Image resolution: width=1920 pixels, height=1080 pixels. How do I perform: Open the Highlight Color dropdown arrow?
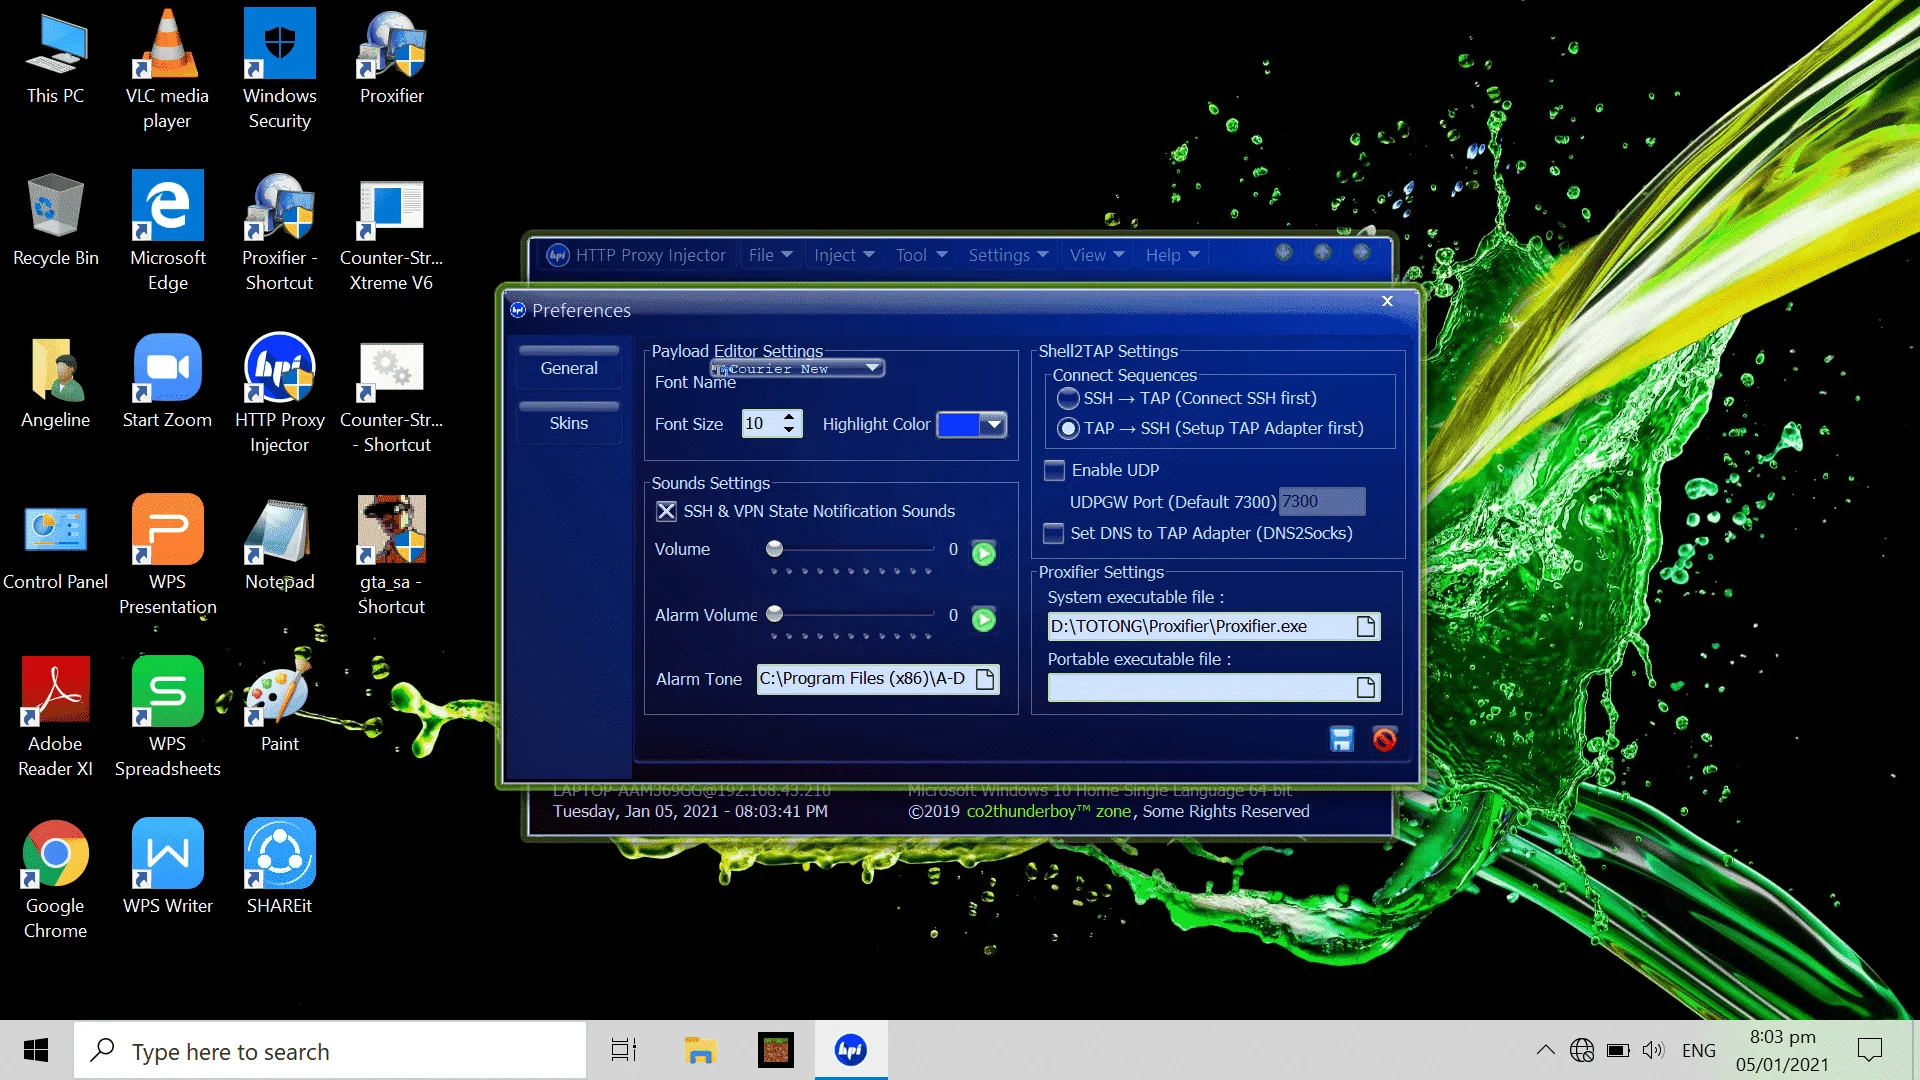[994, 424]
